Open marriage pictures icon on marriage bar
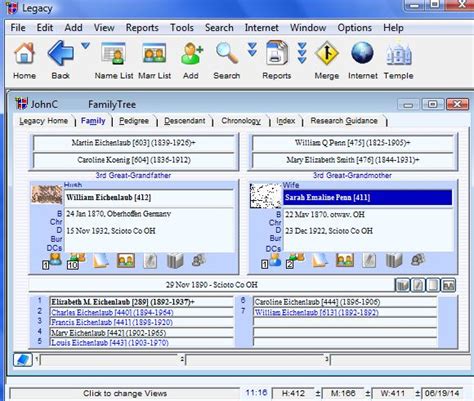 [448, 285]
